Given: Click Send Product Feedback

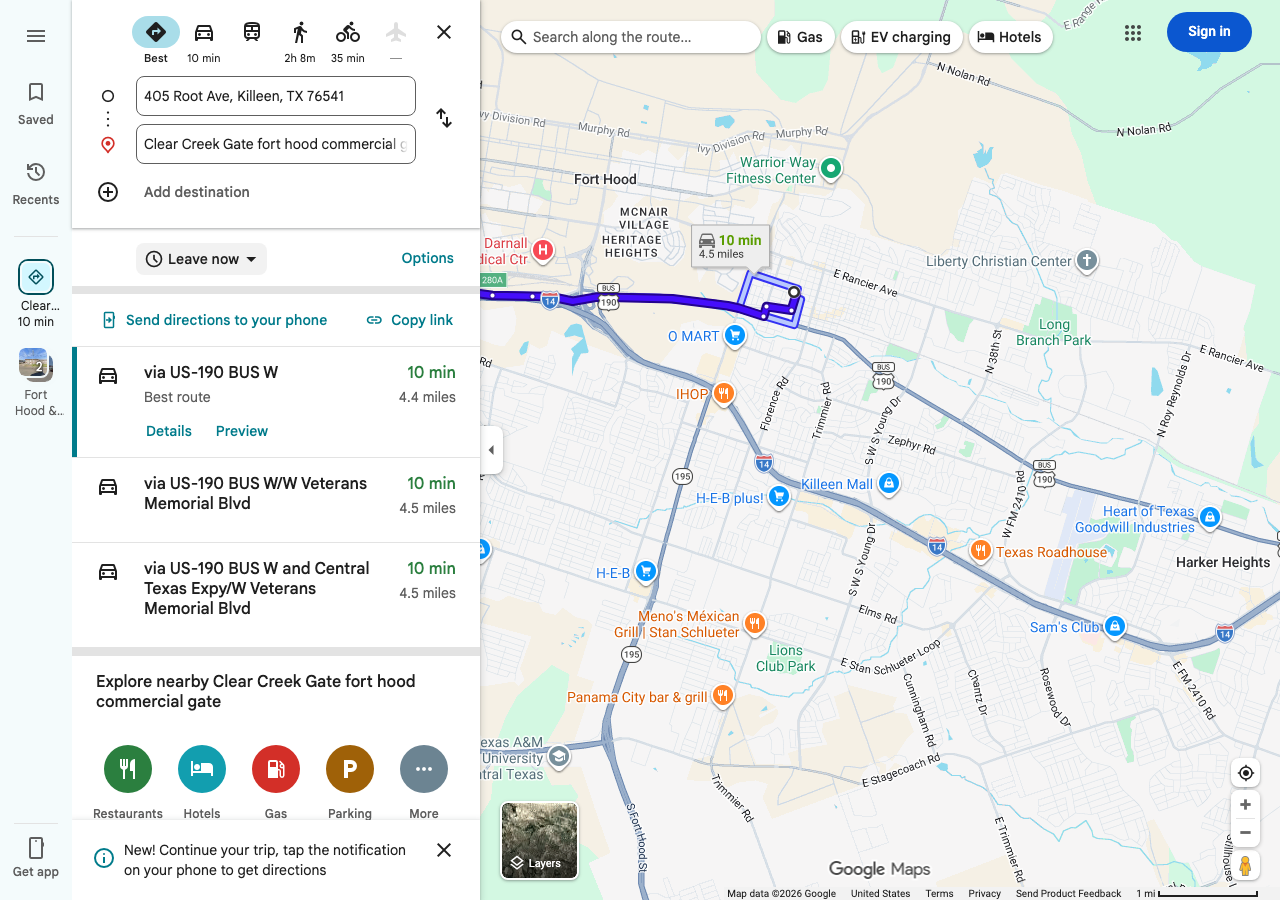Looking at the screenshot, I should [x=1068, y=893].
